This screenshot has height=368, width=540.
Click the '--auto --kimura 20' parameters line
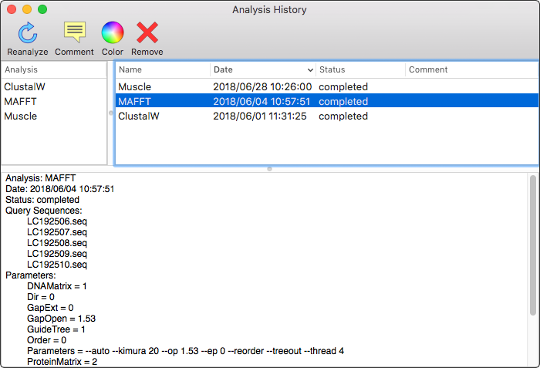(185, 351)
